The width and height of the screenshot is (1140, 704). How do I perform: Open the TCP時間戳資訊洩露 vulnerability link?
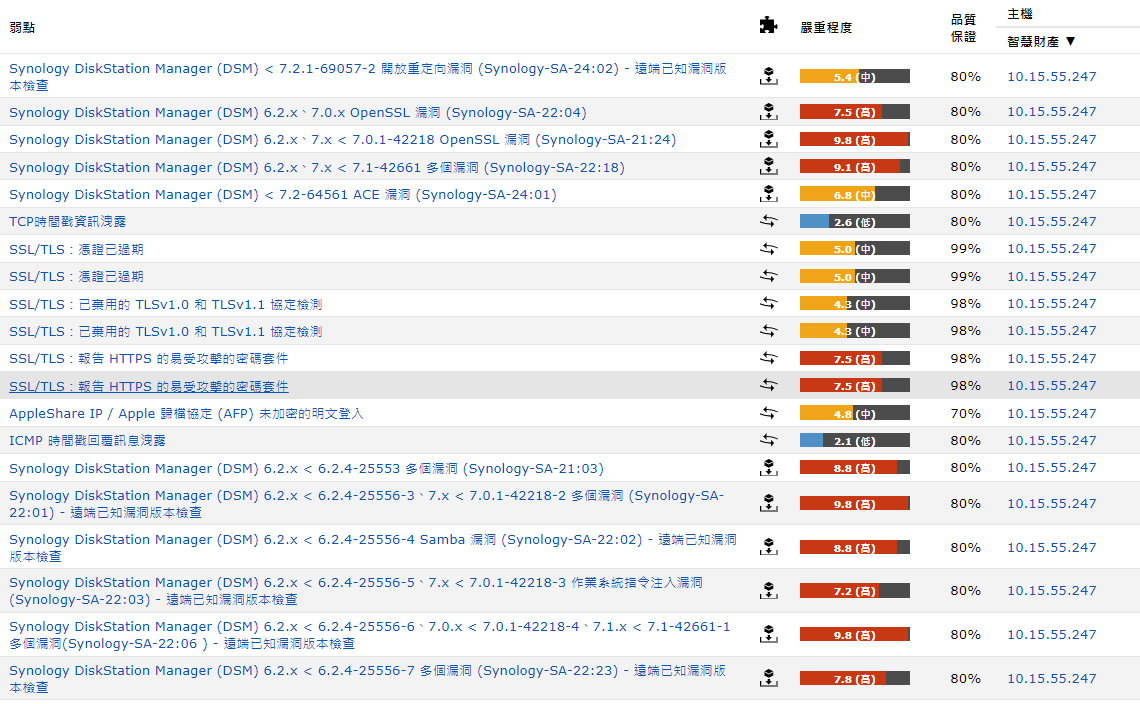click(68, 222)
